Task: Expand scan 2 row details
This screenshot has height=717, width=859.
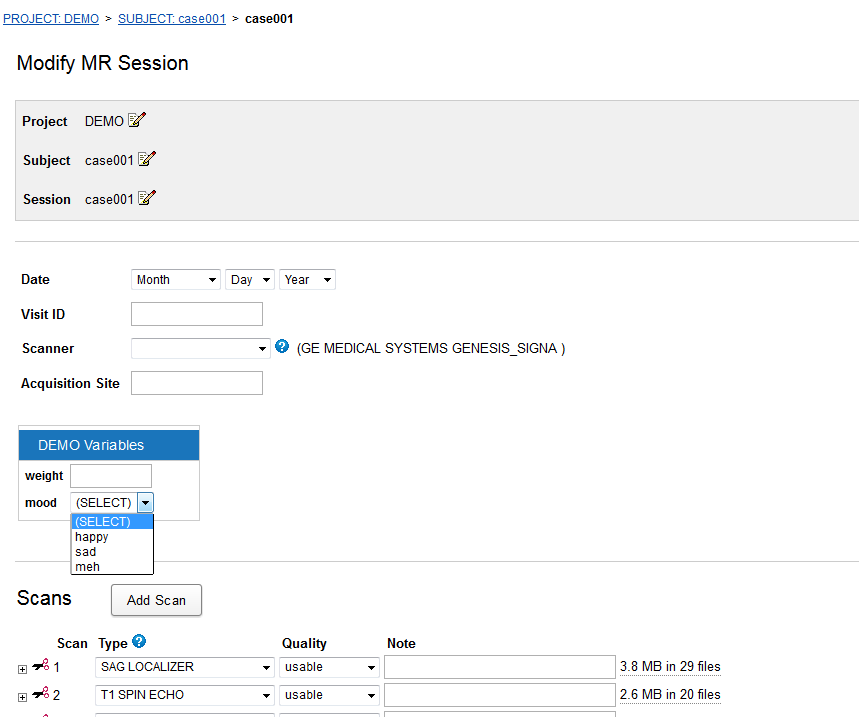Action: 23,696
